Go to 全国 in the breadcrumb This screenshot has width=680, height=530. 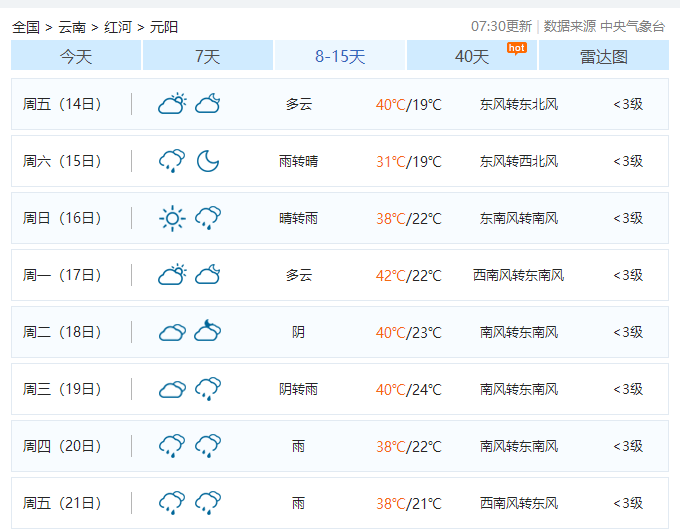pos(26,27)
